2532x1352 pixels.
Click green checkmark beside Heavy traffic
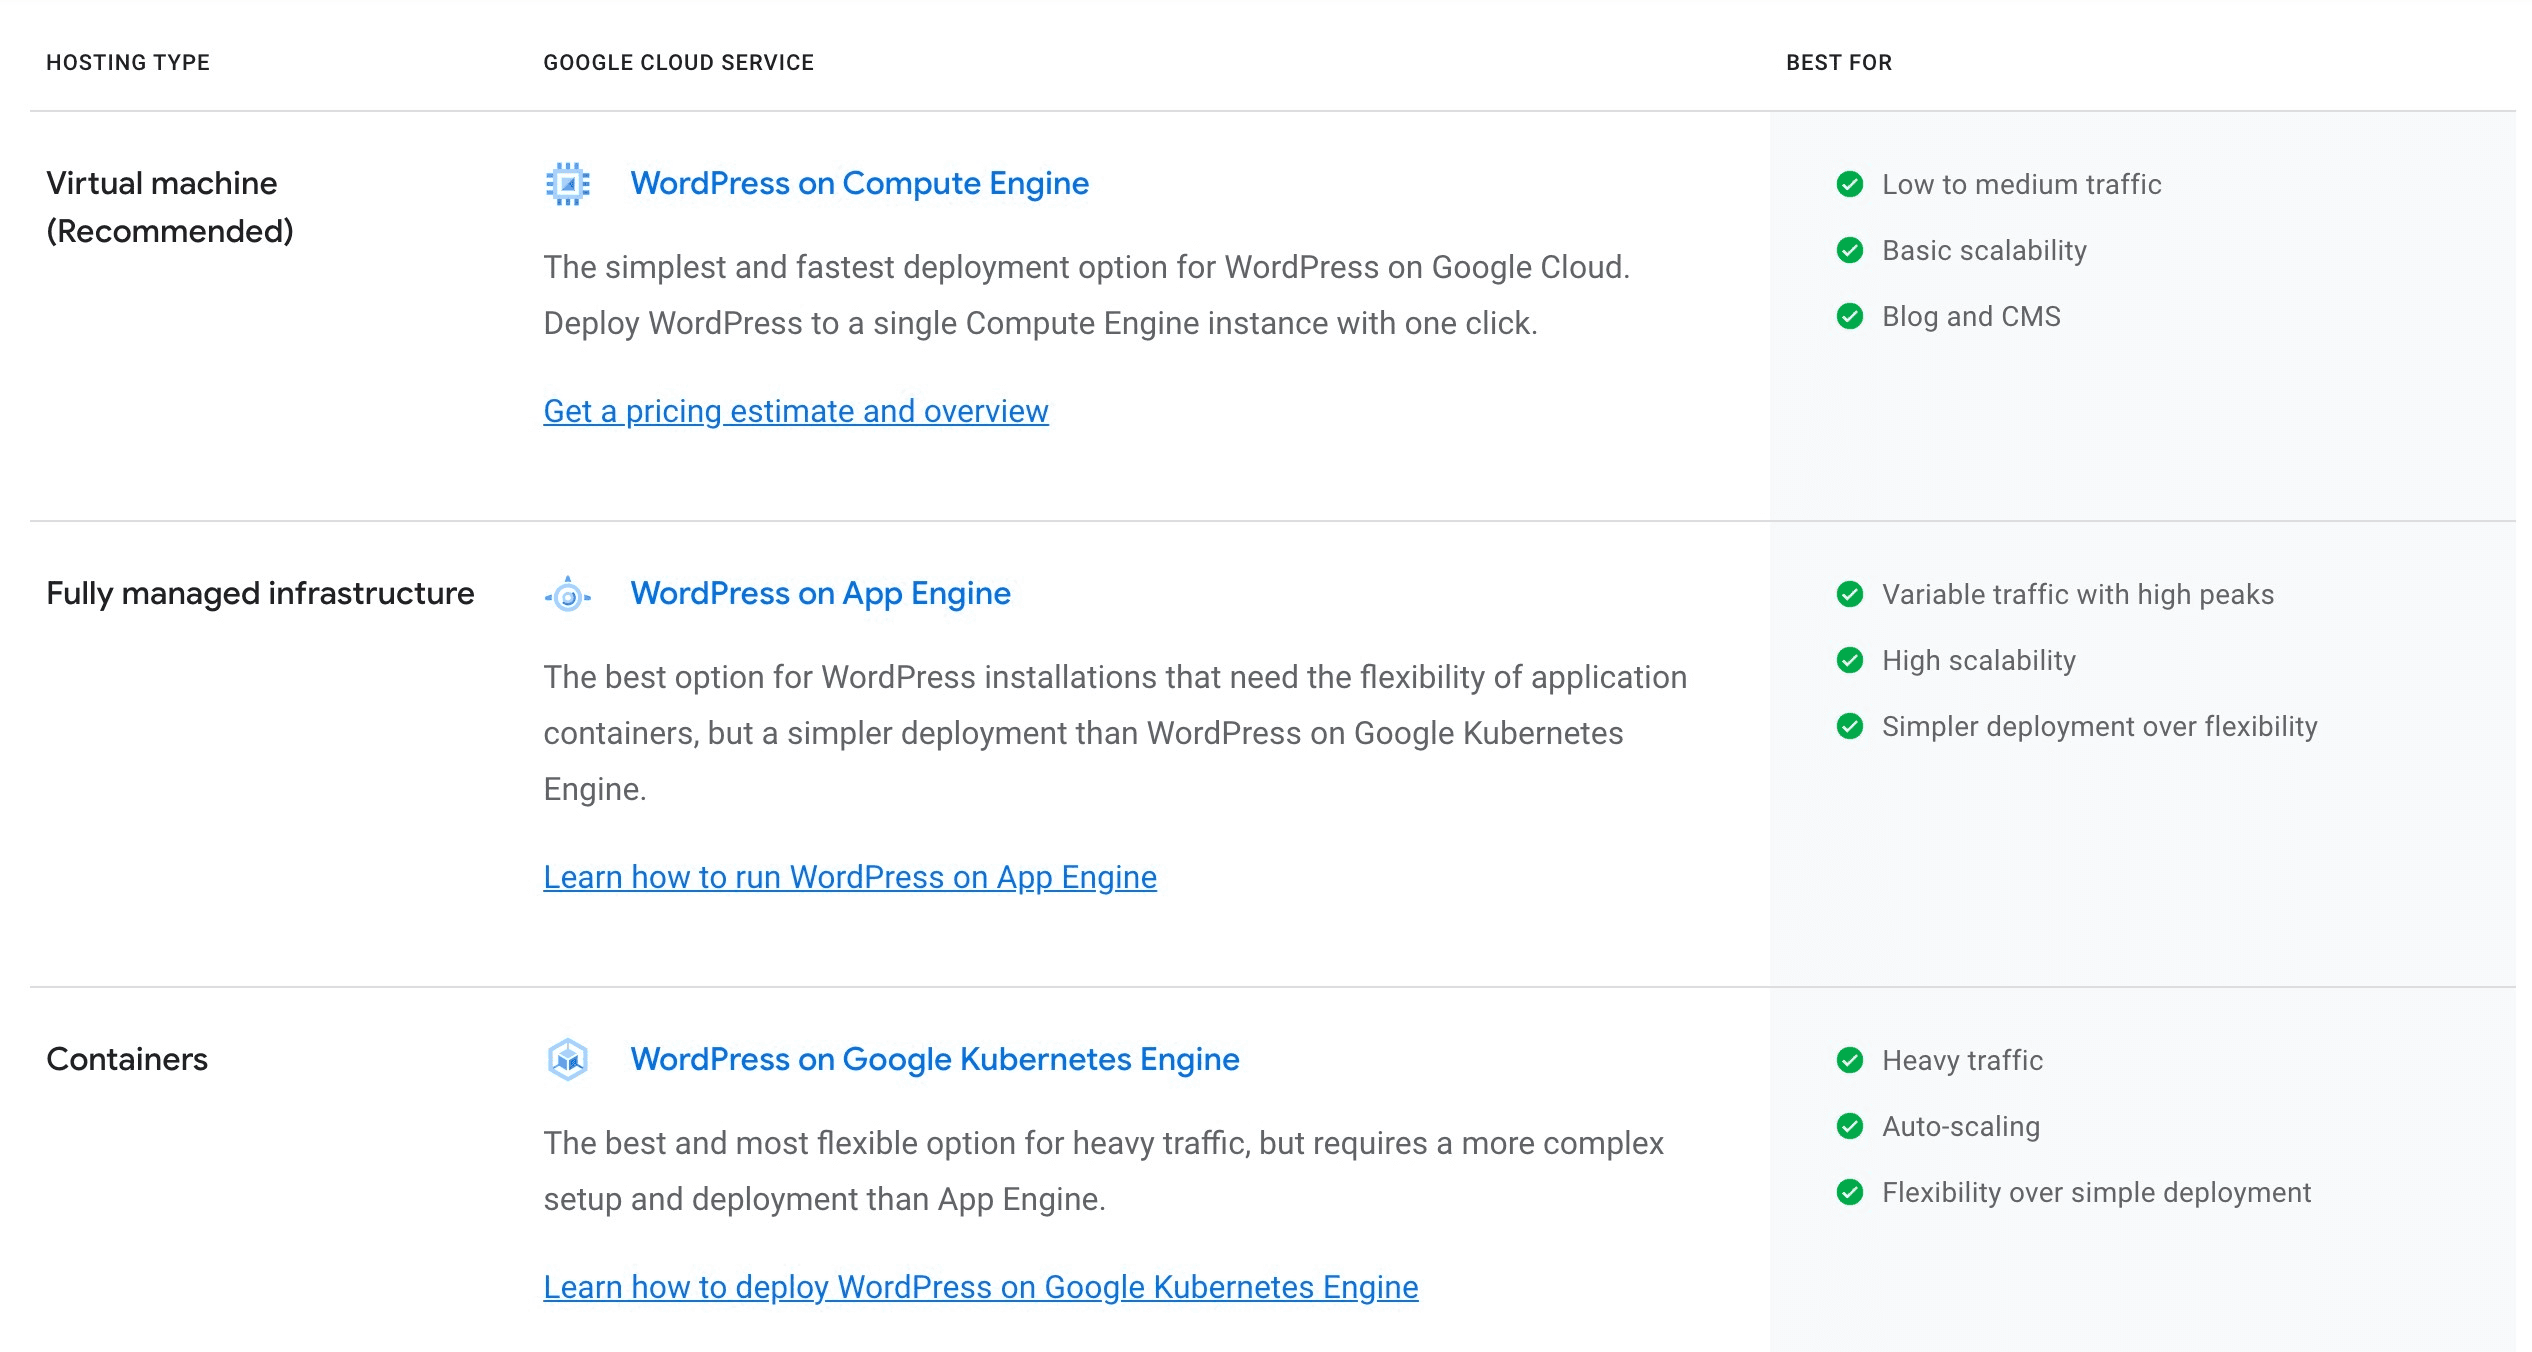click(1850, 1060)
